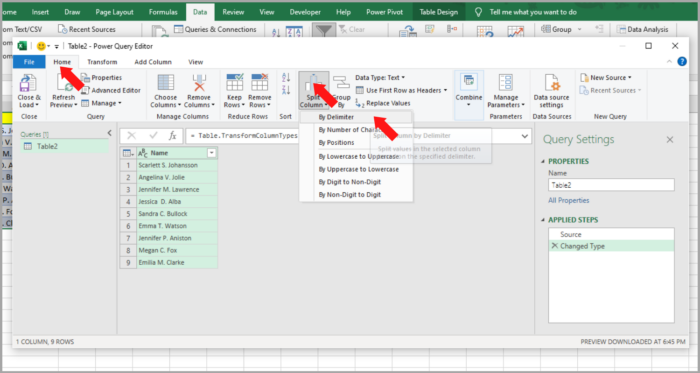
Task: Click Replace Values
Action: 383,104
